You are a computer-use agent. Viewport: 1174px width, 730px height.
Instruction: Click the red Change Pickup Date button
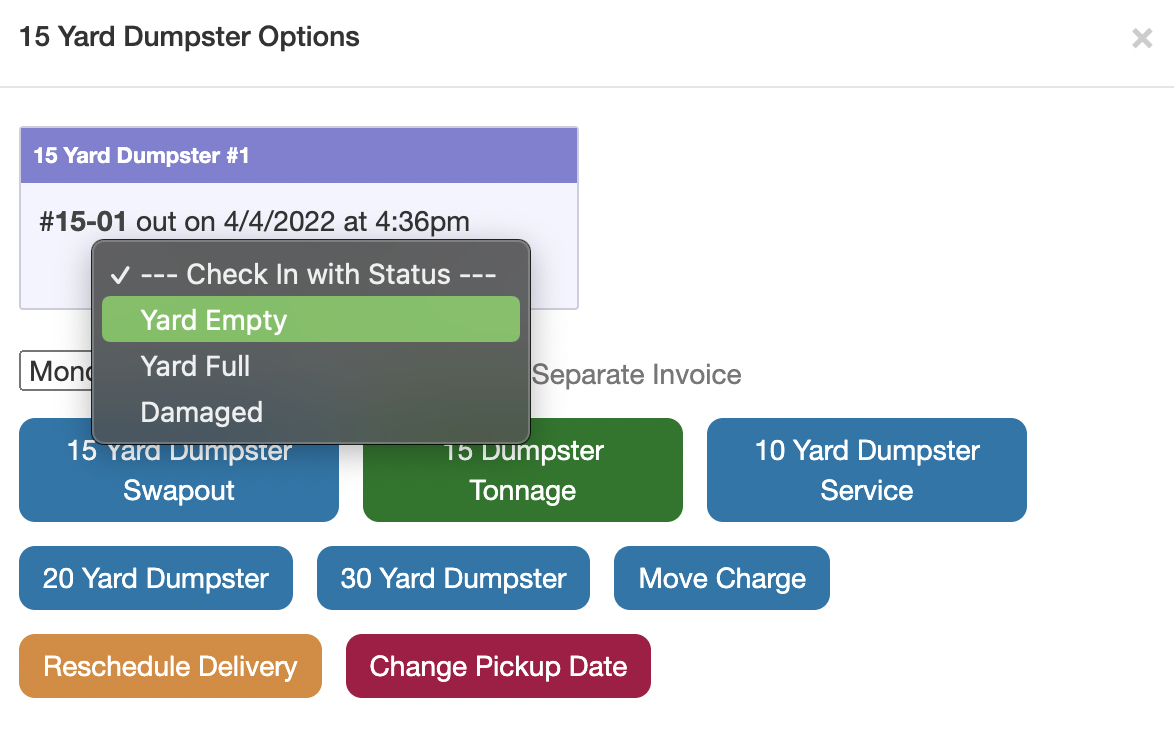click(498, 666)
